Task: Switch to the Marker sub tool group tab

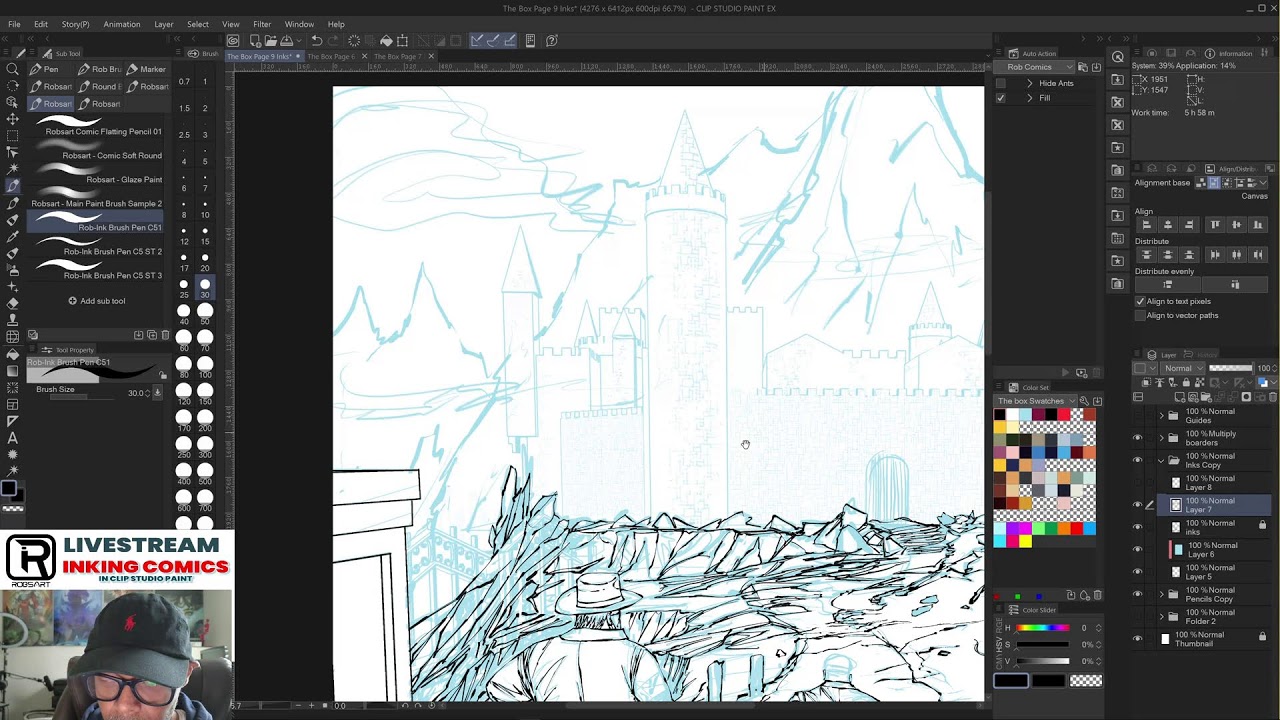Action: pos(146,69)
